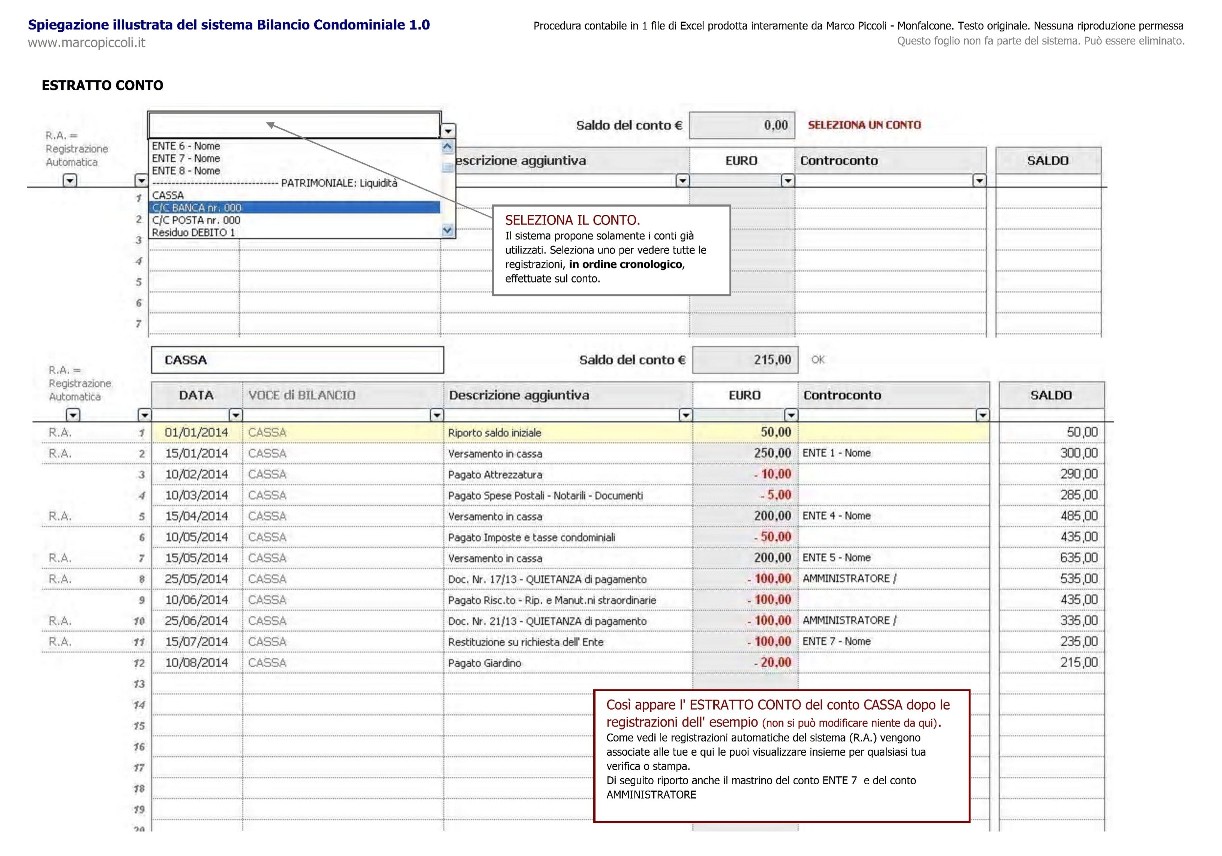The width and height of the screenshot is (1222, 856).
Task: Open the EURO filter arrow in the upper table
Action: 787,181
